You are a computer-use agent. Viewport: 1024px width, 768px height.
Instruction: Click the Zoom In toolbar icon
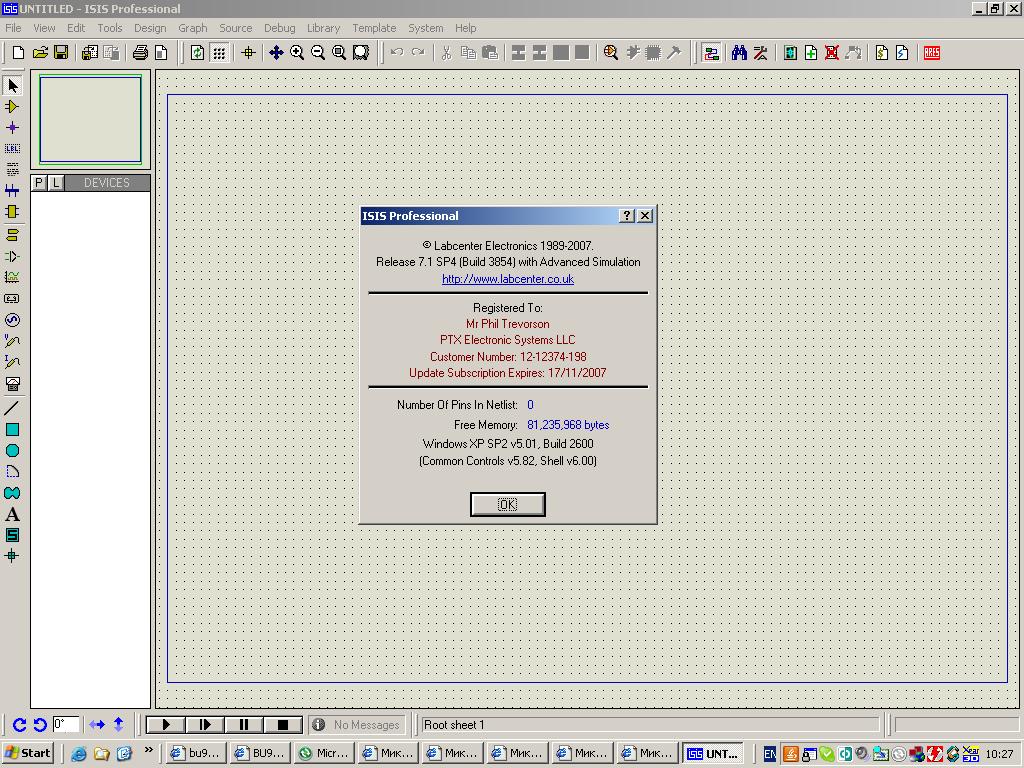(x=297, y=53)
